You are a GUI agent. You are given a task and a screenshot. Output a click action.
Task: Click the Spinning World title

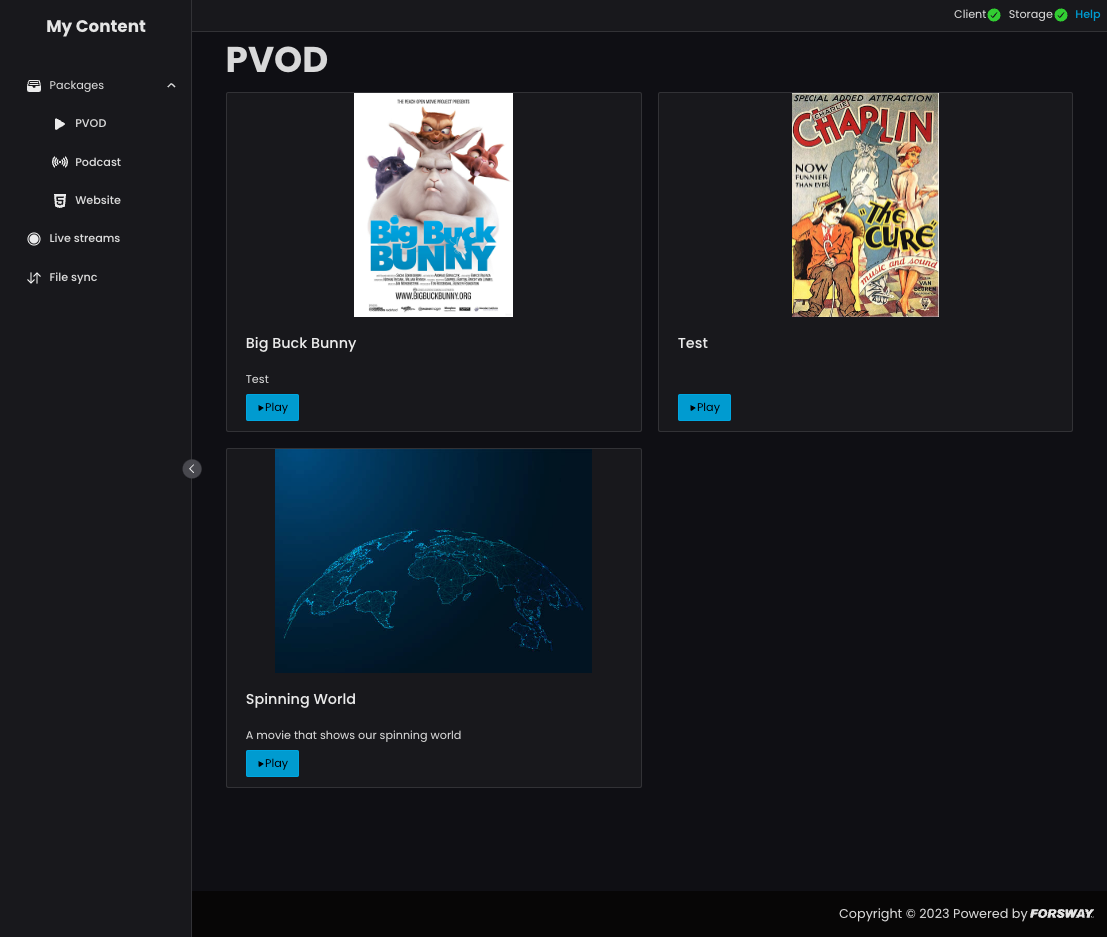click(x=301, y=699)
